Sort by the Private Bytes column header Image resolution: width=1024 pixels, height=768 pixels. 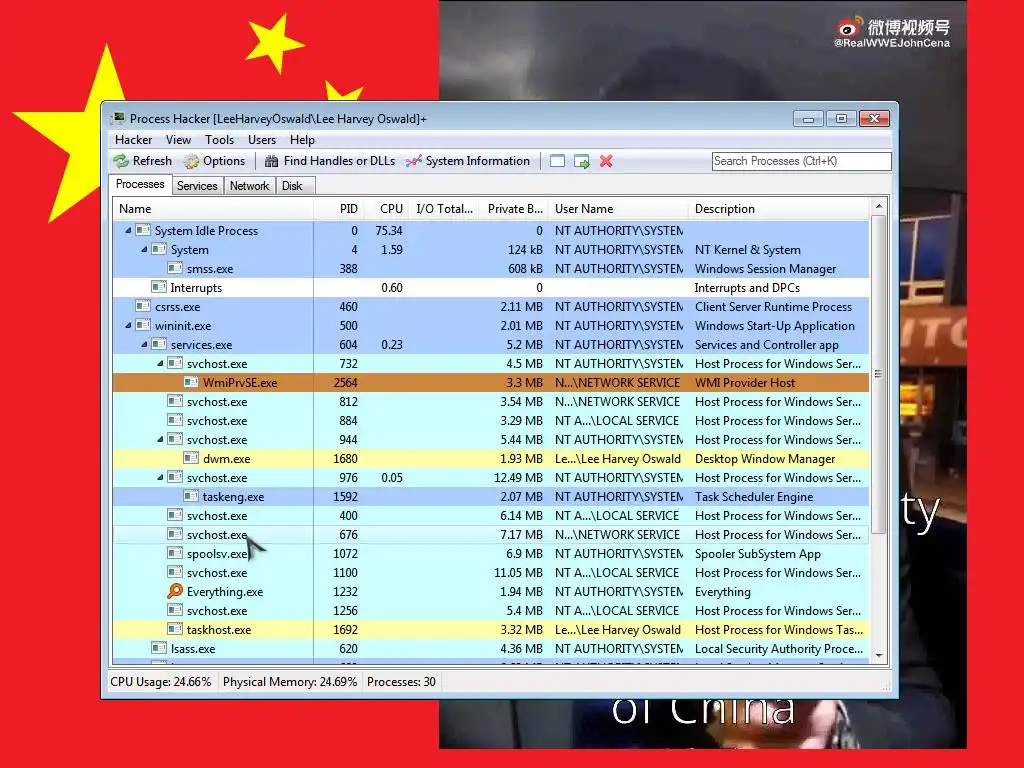(514, 209)
